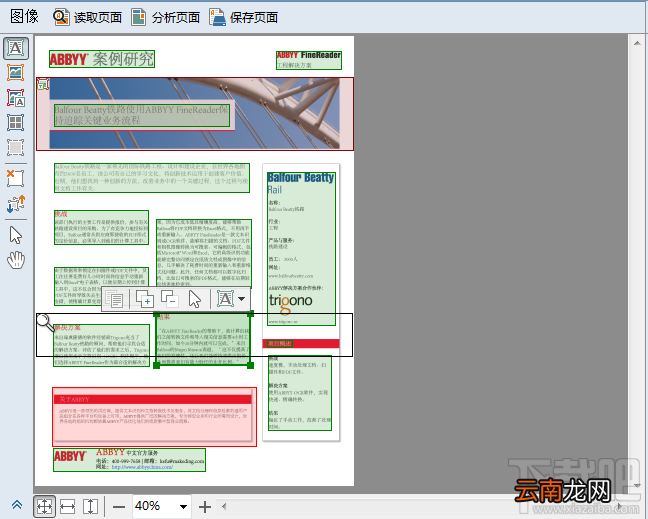Click the fit page to window button

pos(44,506)
